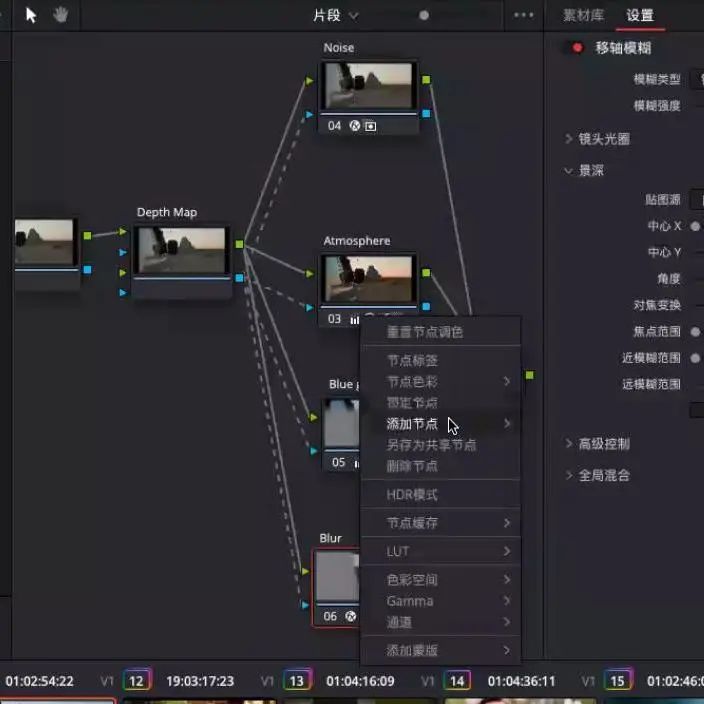Switch to the 素材库 tab

(x=584, y=15)
